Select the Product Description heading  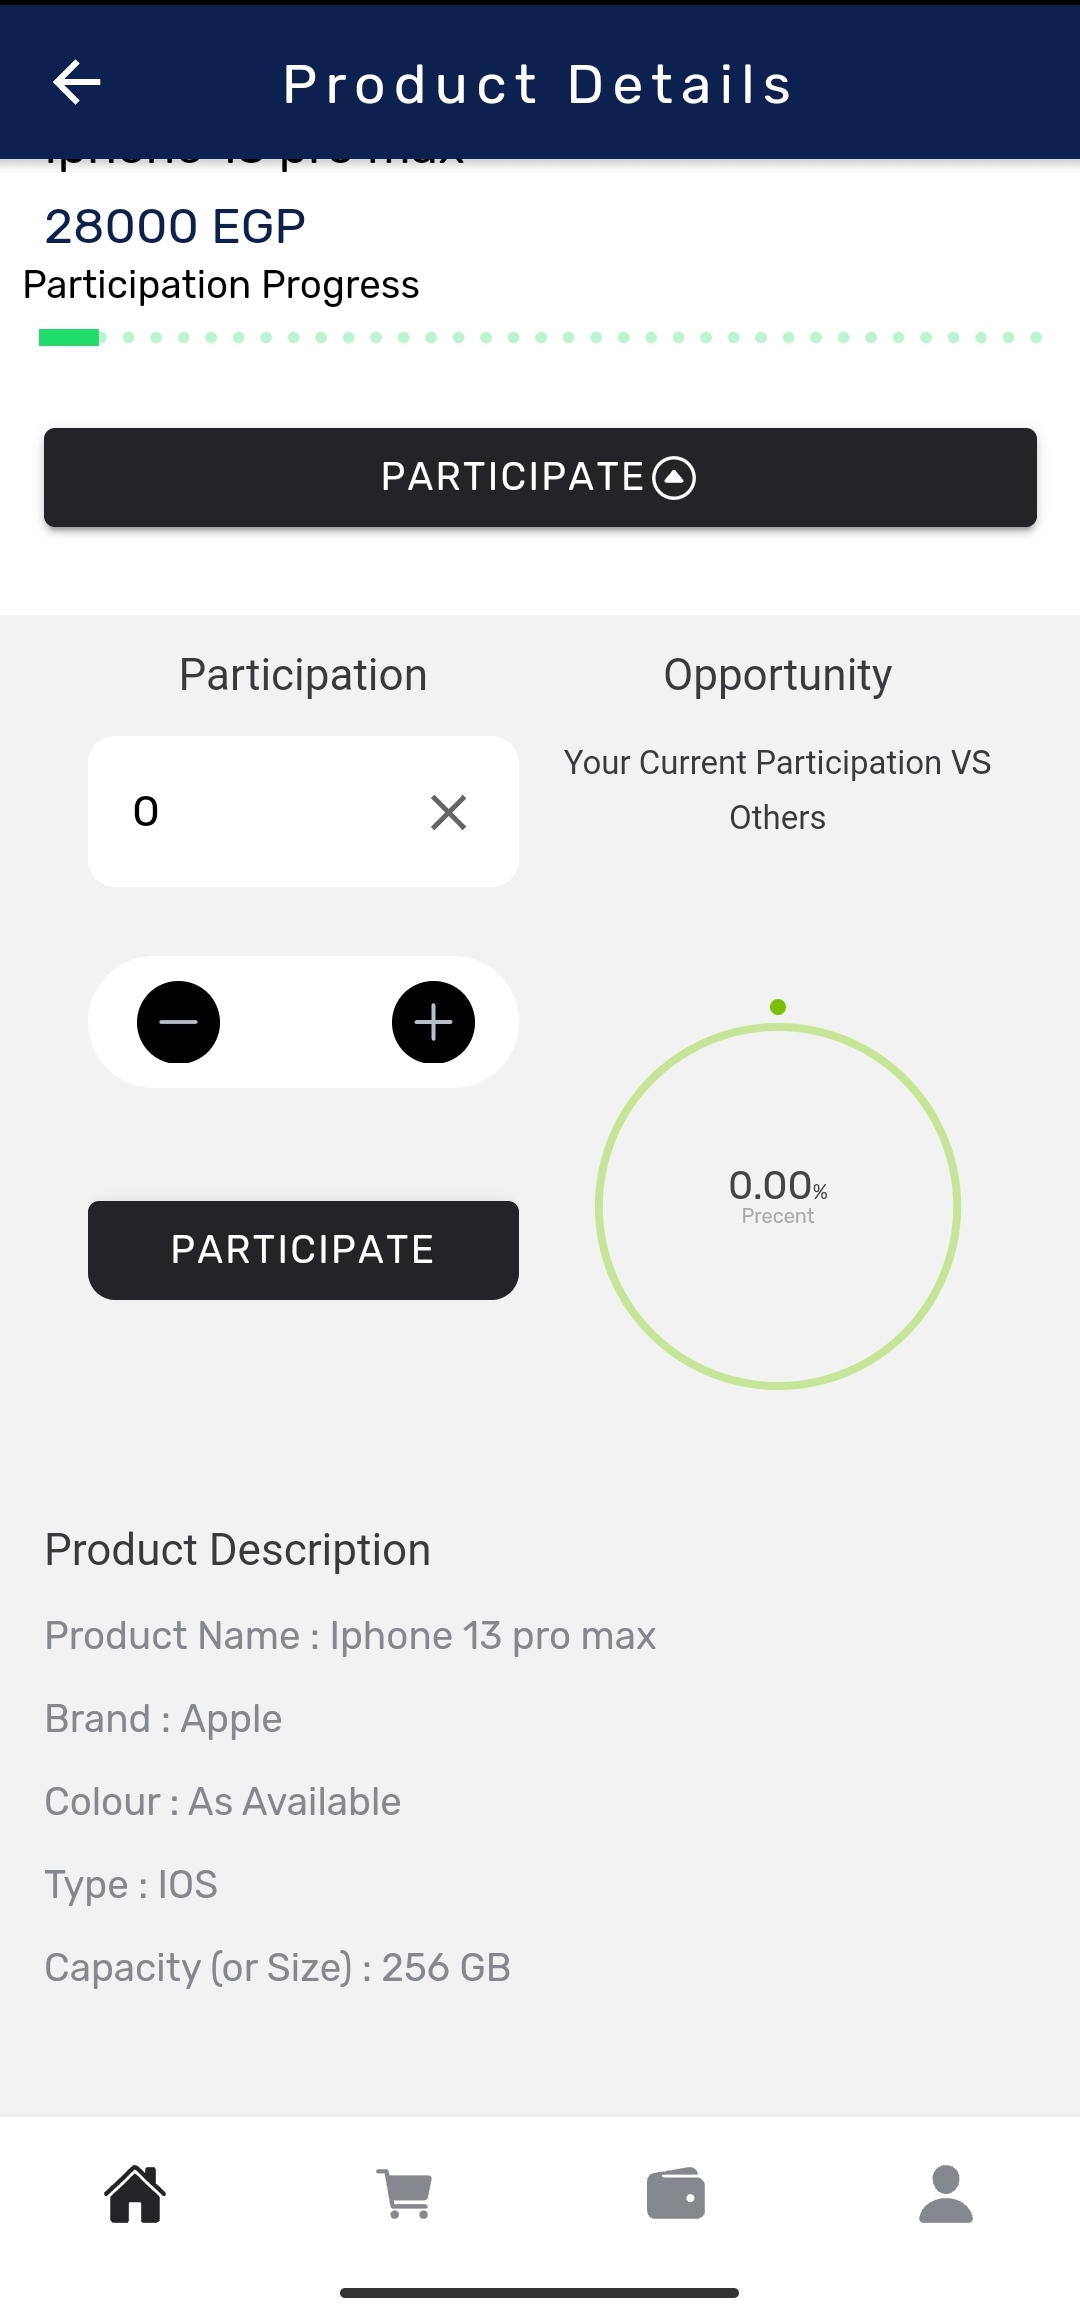point(238,1550)
